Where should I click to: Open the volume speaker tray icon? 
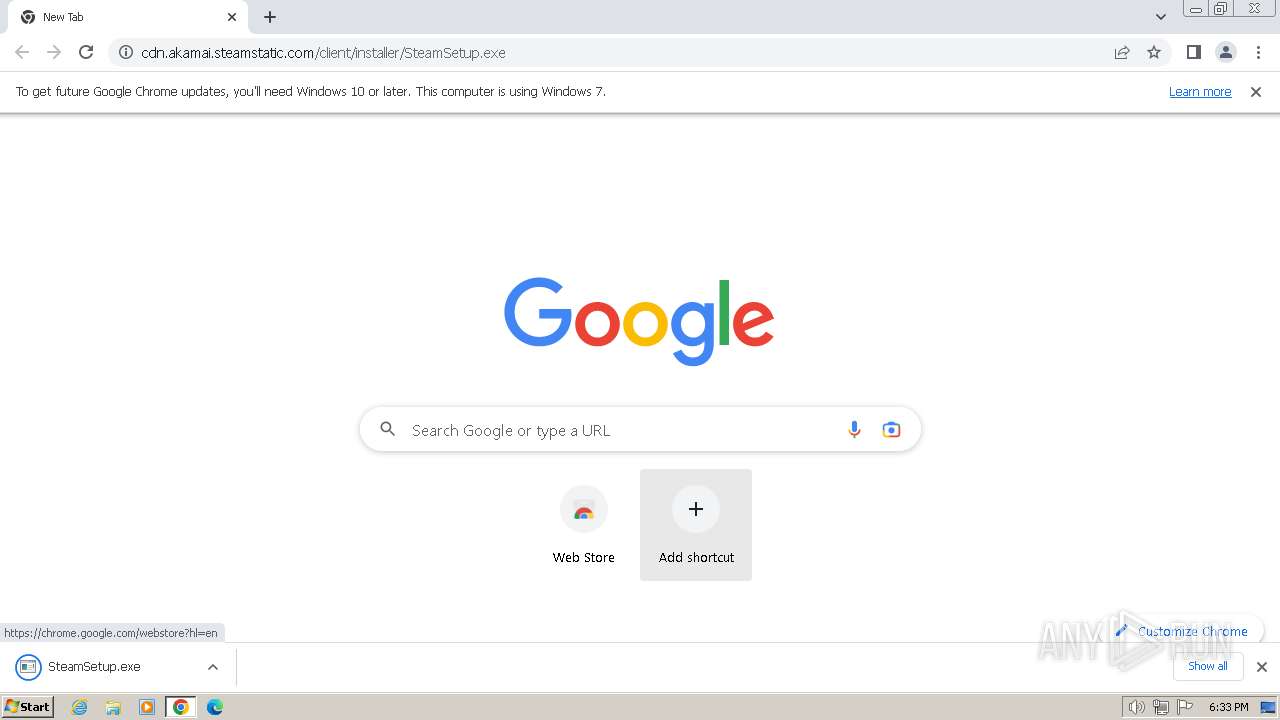[x=1136, y=707]
